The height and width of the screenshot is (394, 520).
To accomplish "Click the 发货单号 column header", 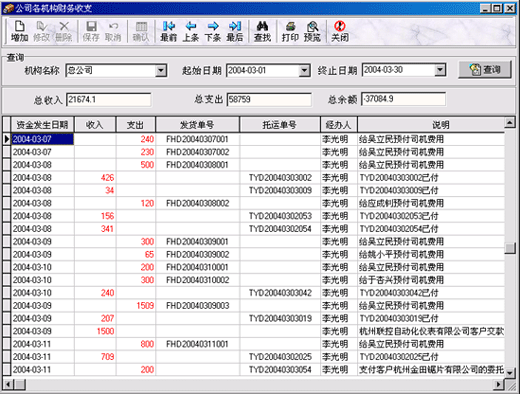I will [x=197, y=125].
